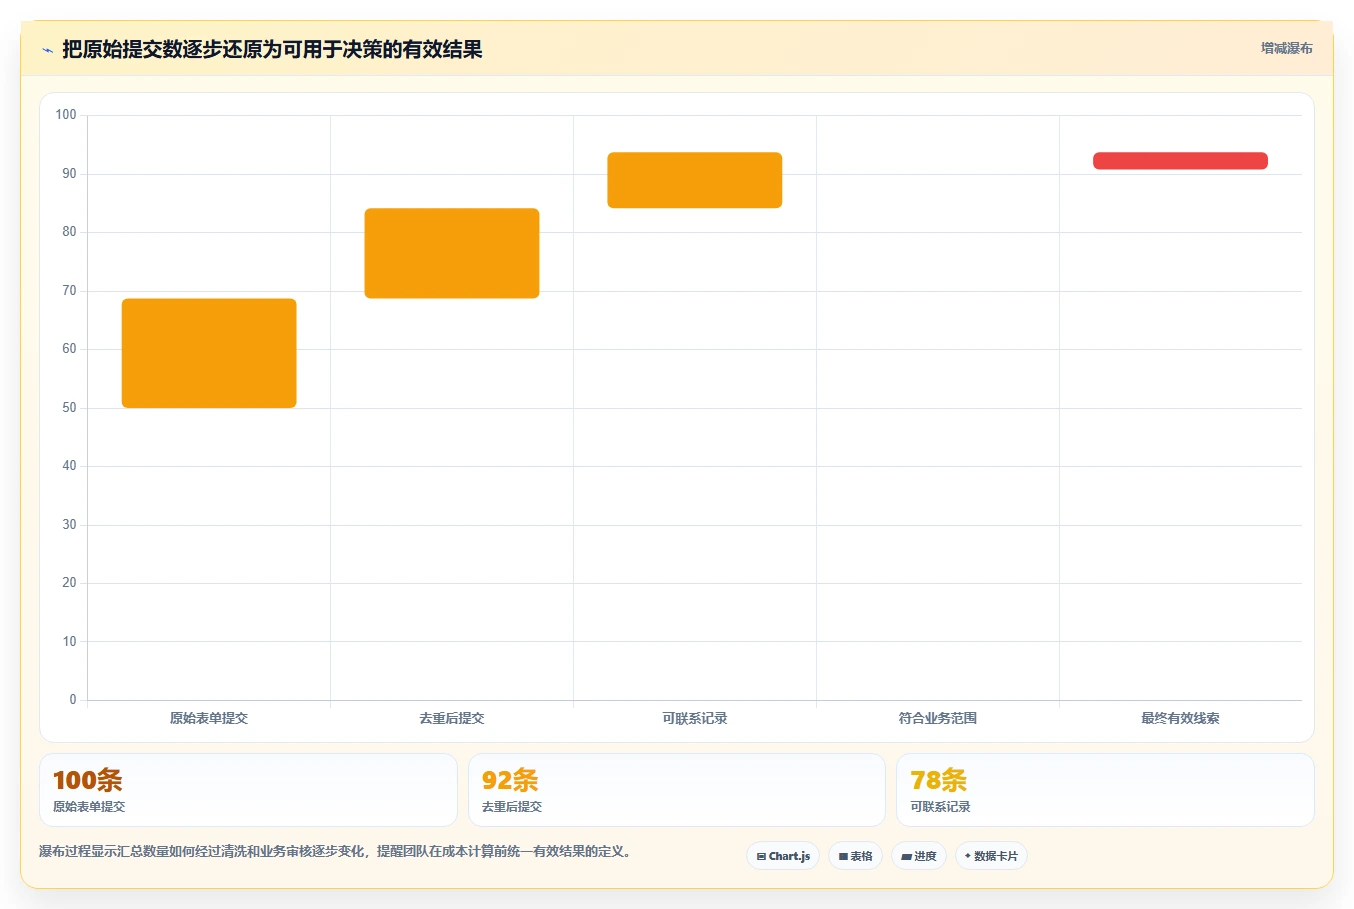This screenshot has height=909, width=1354.
Task: Click the y-axis value 0
Action: click(72, 700)
